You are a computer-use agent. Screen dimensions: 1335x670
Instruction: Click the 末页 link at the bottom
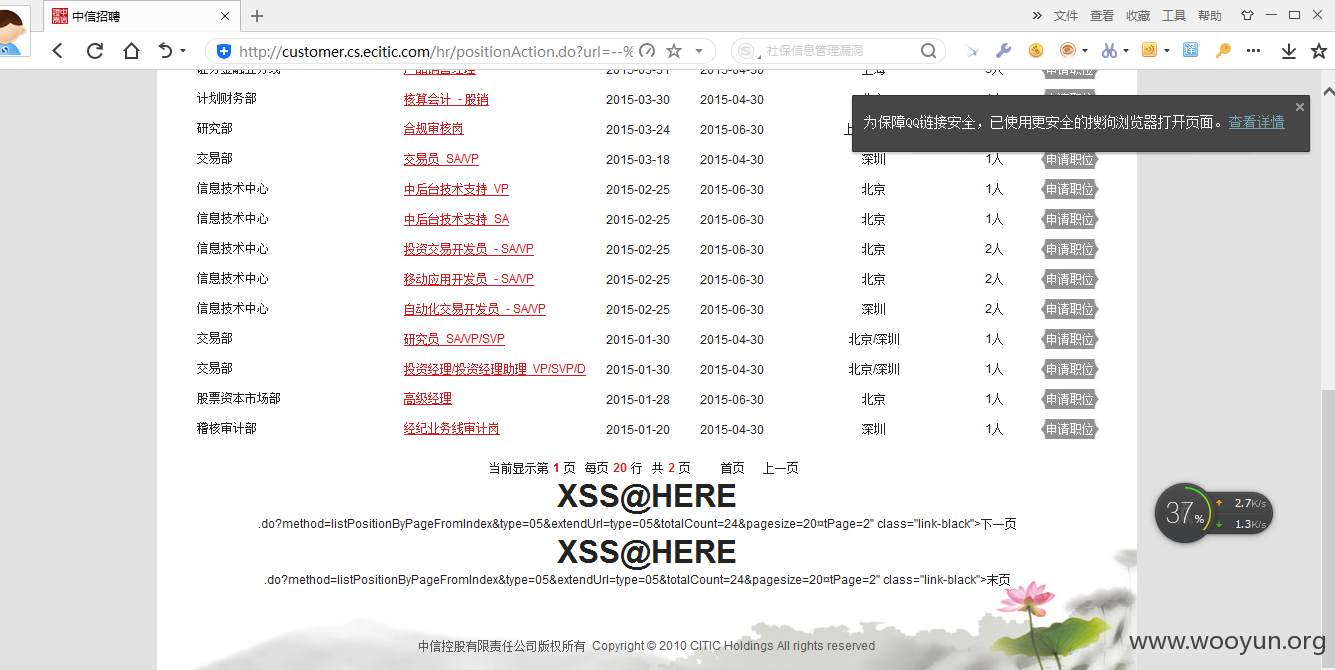(x=998, y=580)
